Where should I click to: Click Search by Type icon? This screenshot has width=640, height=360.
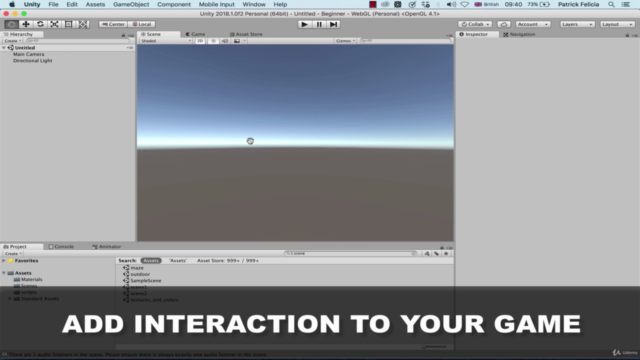[427, 253]
